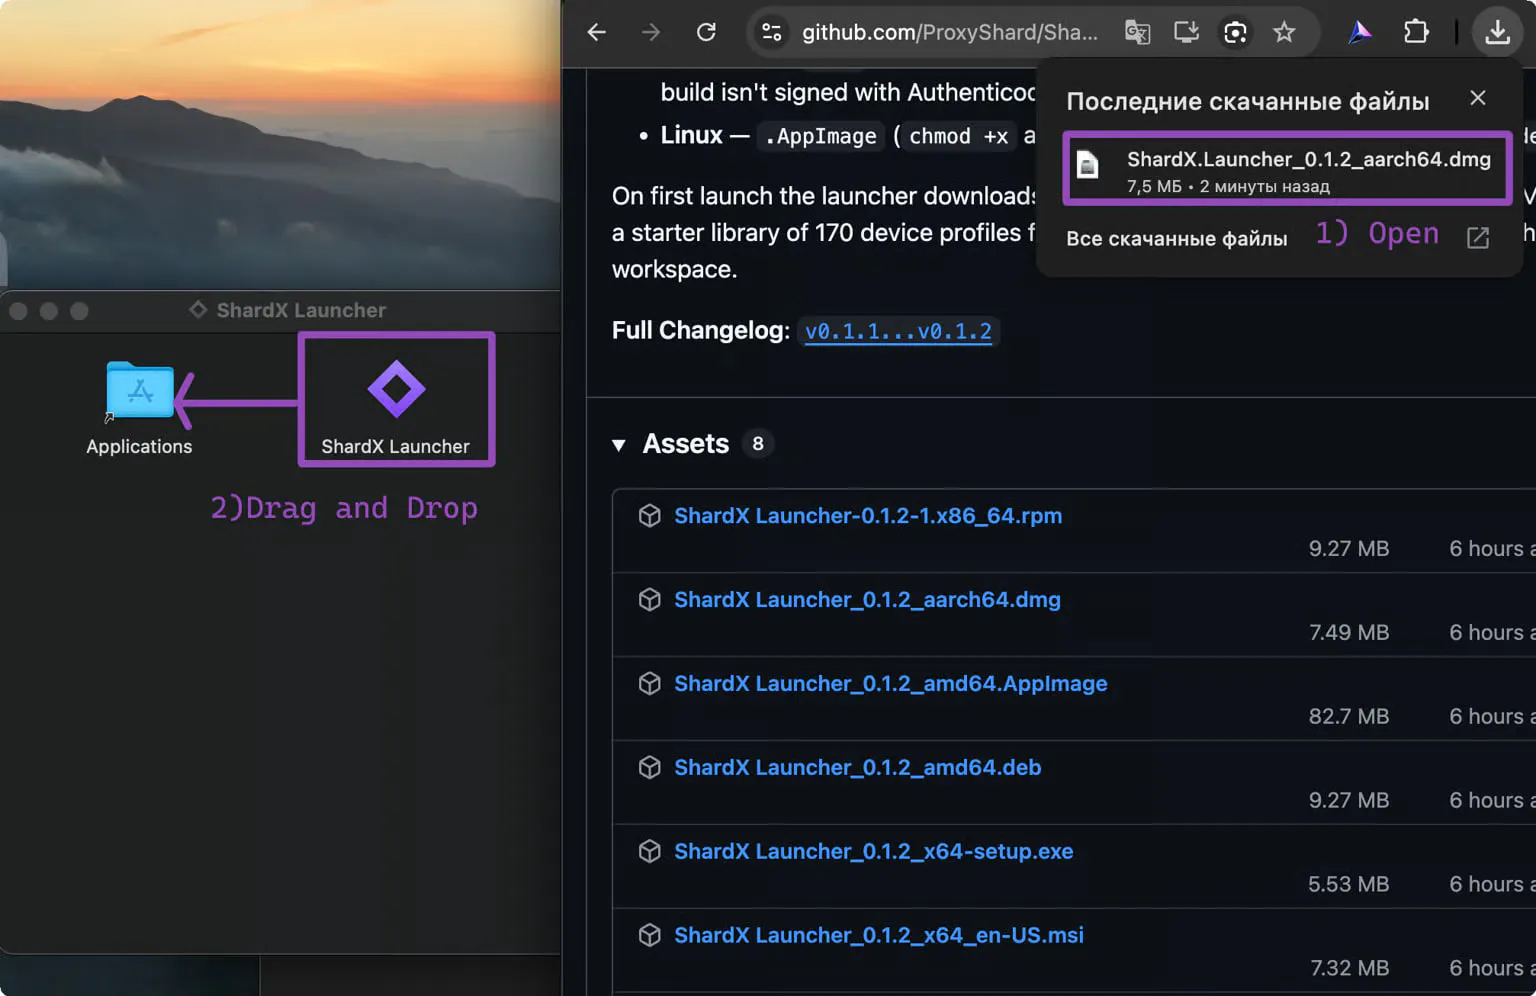Click the package icon beside the rpm asset
The image size is (1536, 996).
[650, 516]
